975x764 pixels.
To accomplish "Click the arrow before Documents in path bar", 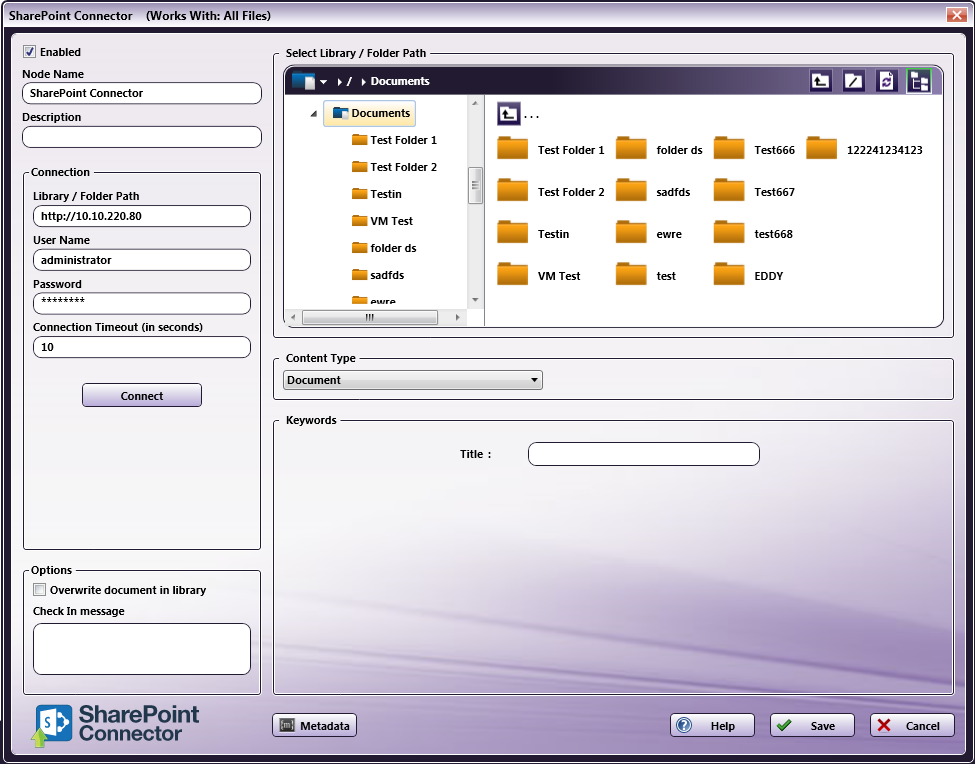I will pyautogui.click(x=363, y=81).
